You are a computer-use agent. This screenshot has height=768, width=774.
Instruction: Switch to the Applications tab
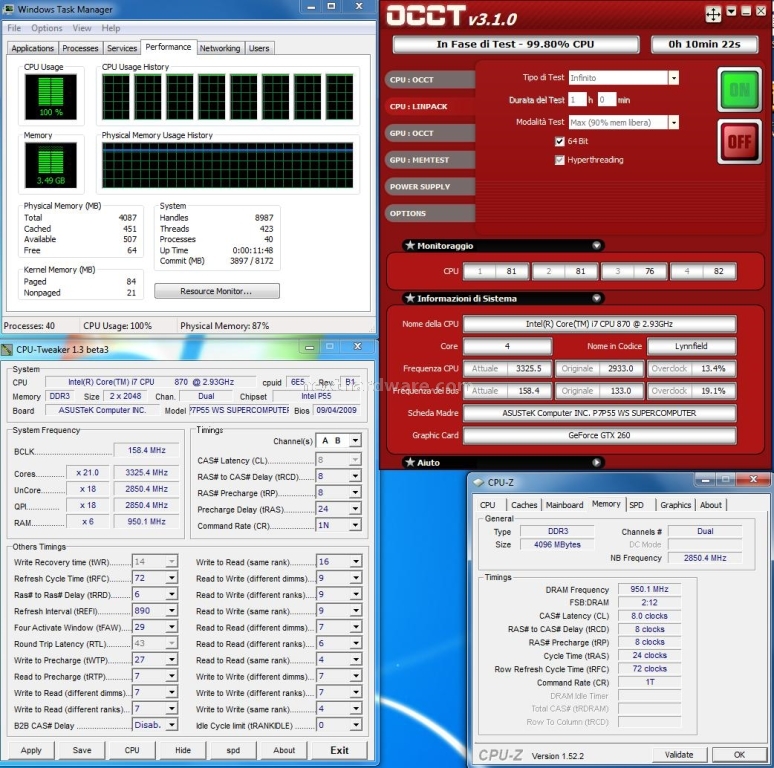(x=32, y=48)
